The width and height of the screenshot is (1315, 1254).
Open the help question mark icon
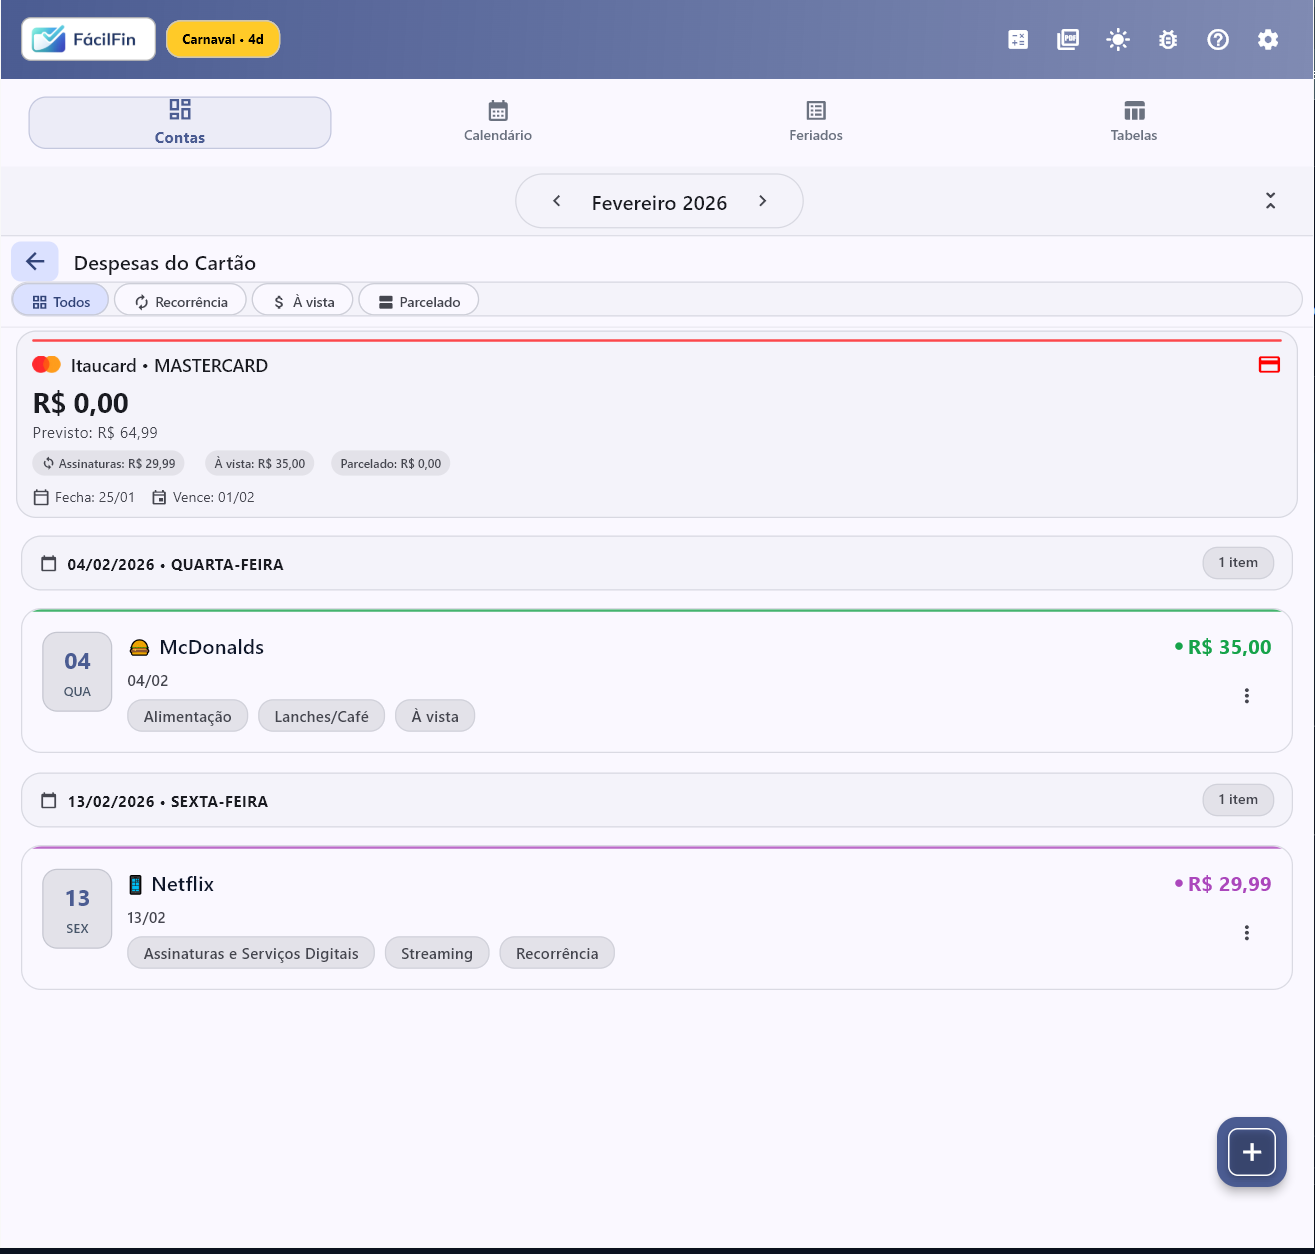[1217, 39]
